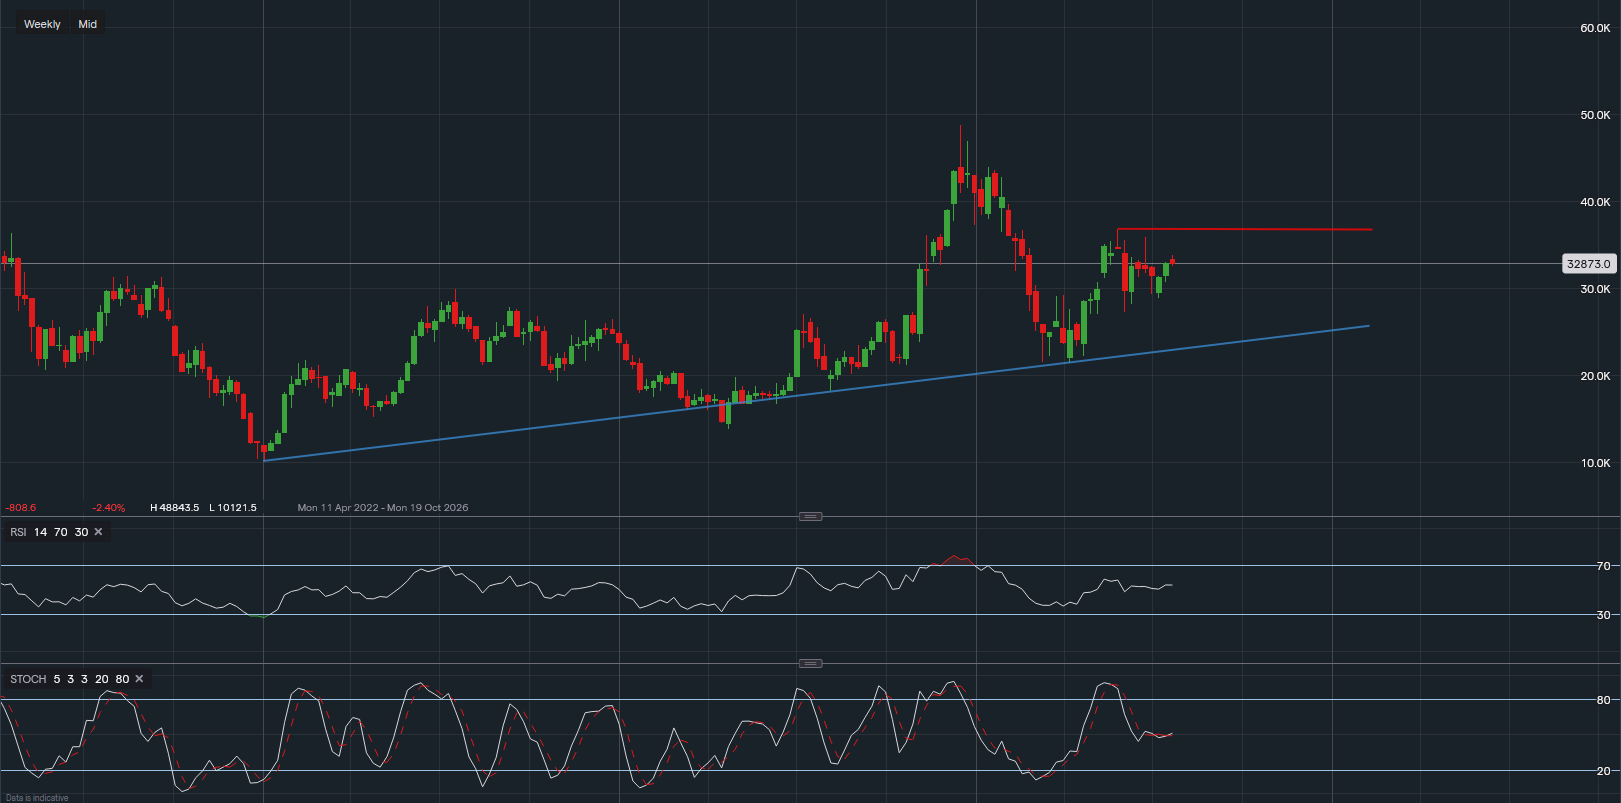Close the STOCH indicator panel
The height and width of the screenshot is (803, 1621).
pyautogui.click(x=139, y=679)
